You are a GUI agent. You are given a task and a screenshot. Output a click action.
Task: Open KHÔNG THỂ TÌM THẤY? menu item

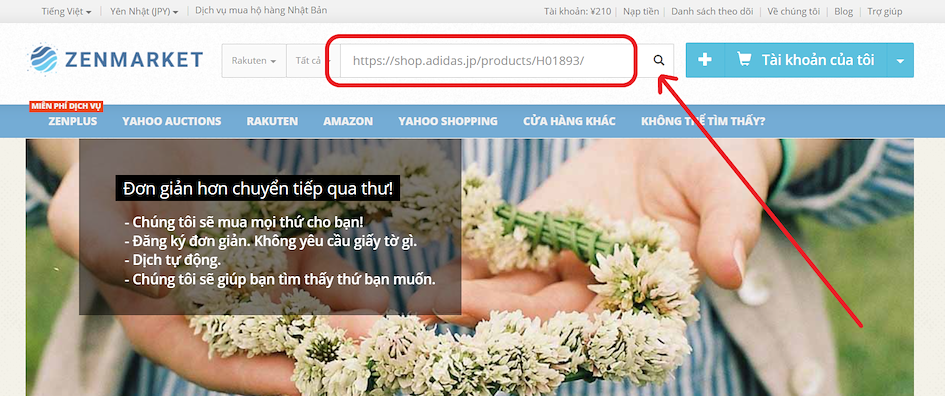[x=703, y=121]
